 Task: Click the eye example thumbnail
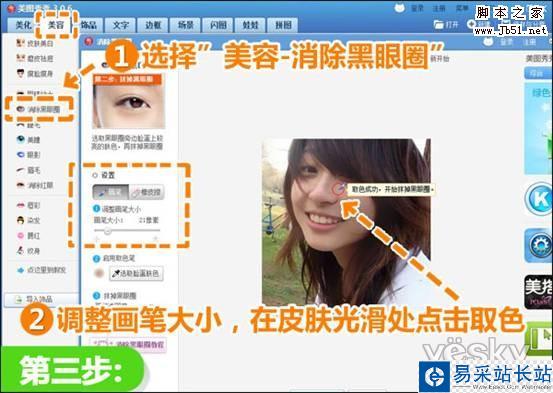(x=128, y=101)
